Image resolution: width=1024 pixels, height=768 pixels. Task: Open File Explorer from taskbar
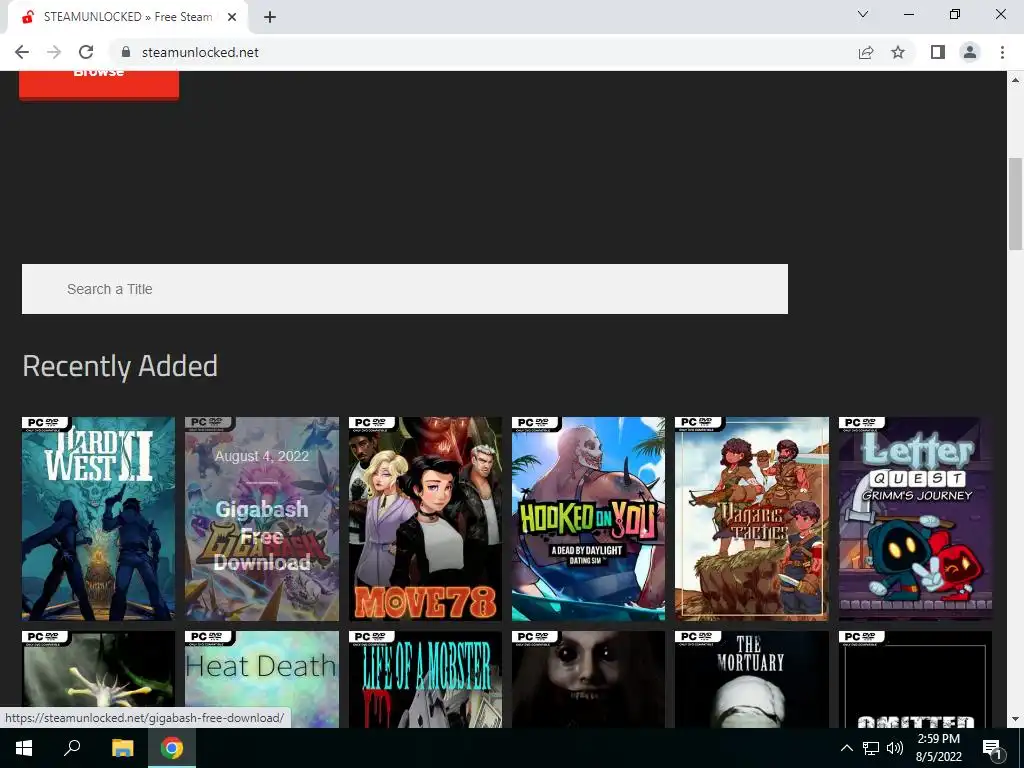coord(122,748)
